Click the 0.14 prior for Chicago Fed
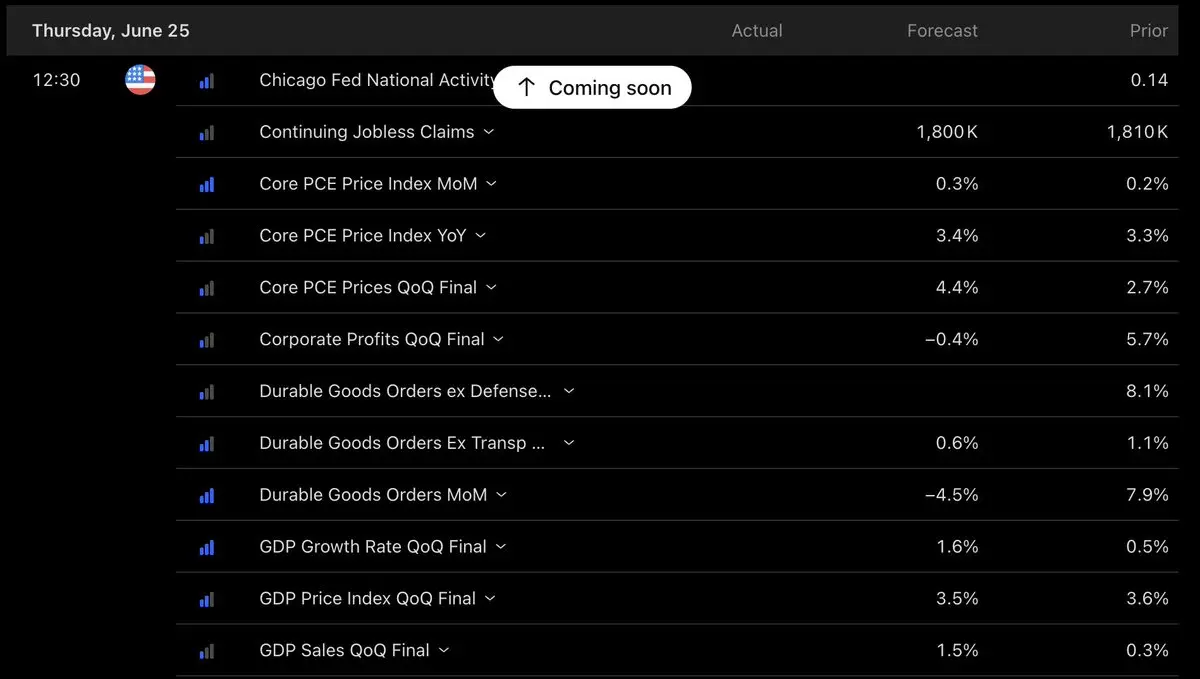Image resolution: width=1200 pixels, height=679 pixels. pos(1149,80)
